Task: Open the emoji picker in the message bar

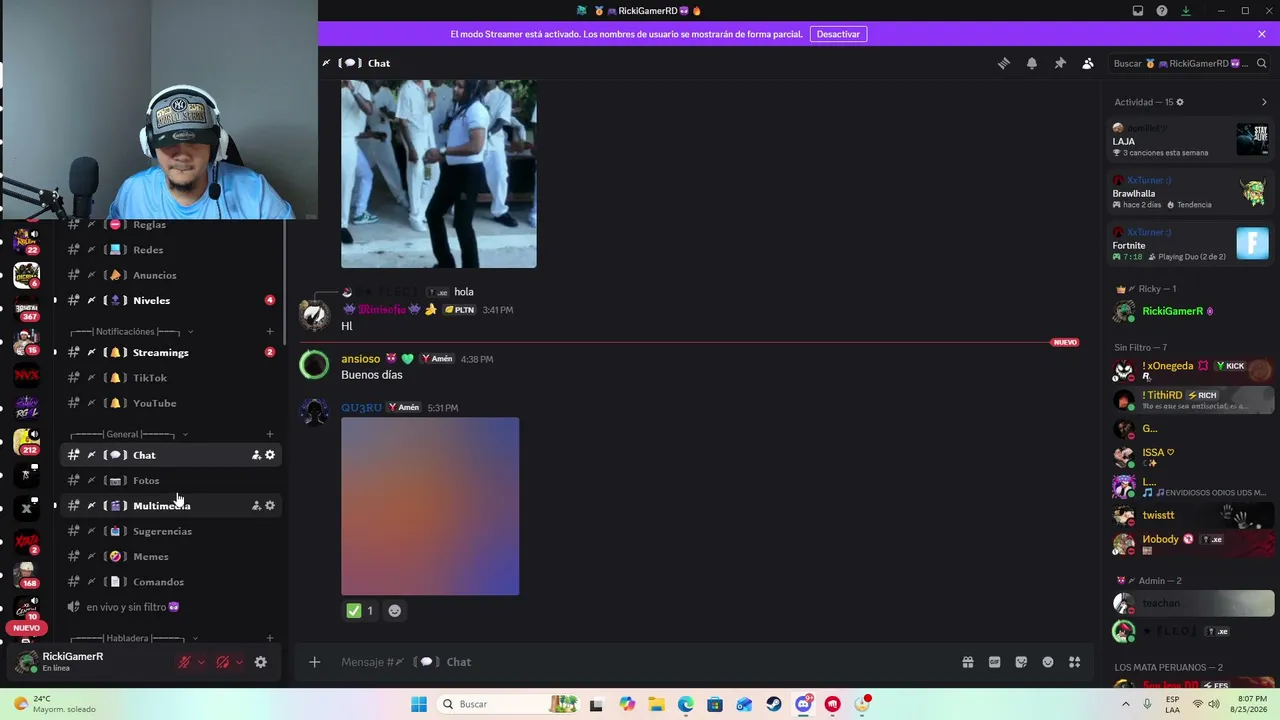Action: pyautogui.click(x=1048, y=662)
